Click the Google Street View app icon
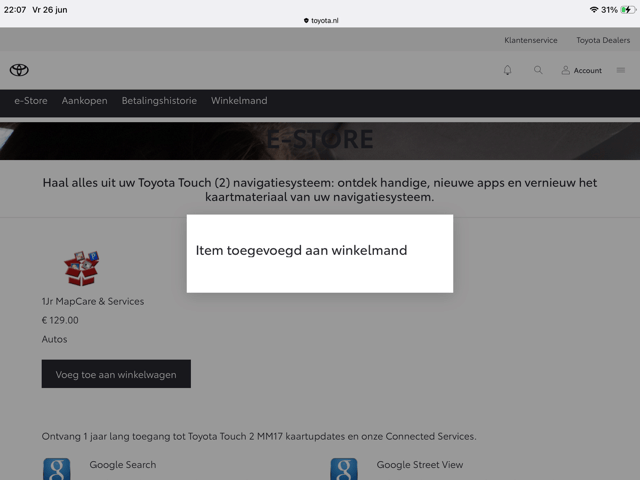Viewport: 640px width, 480px height. (x=344, y=469)
